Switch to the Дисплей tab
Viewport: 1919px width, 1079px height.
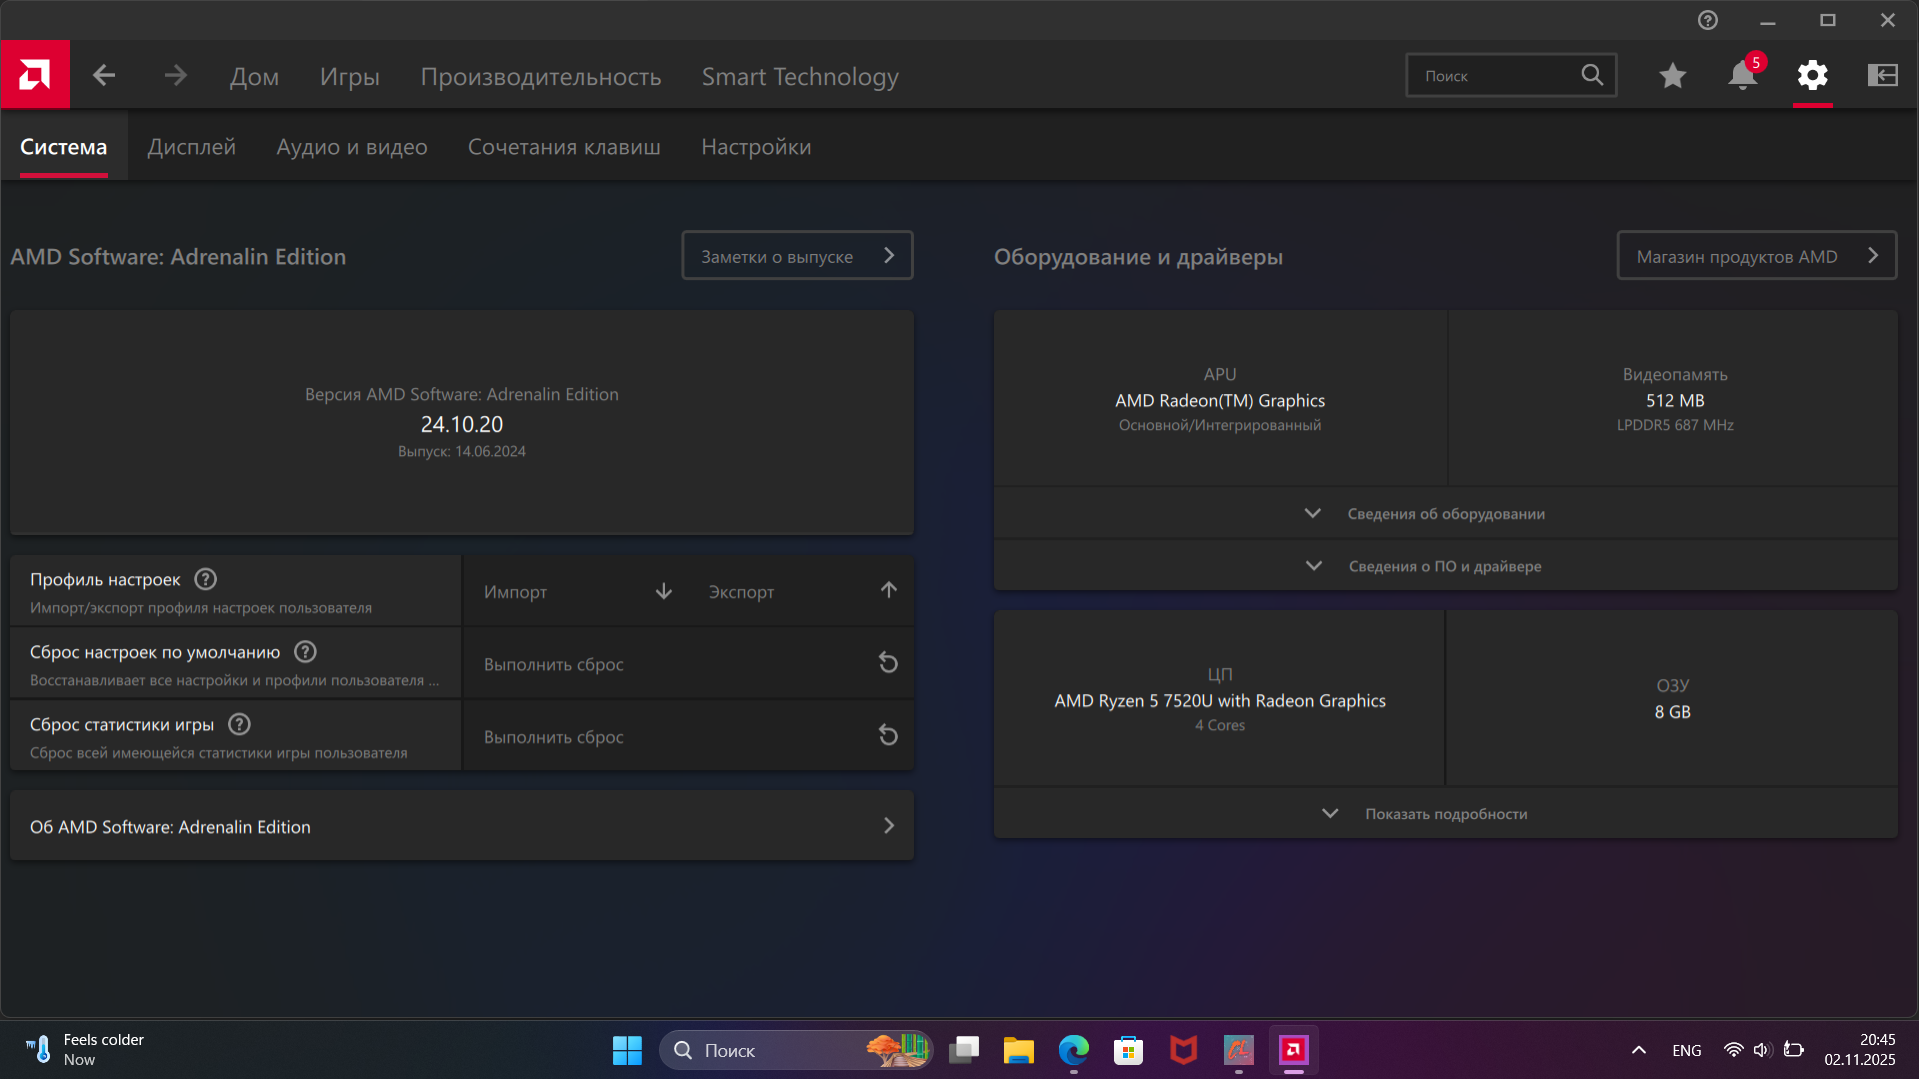(191, 147)
